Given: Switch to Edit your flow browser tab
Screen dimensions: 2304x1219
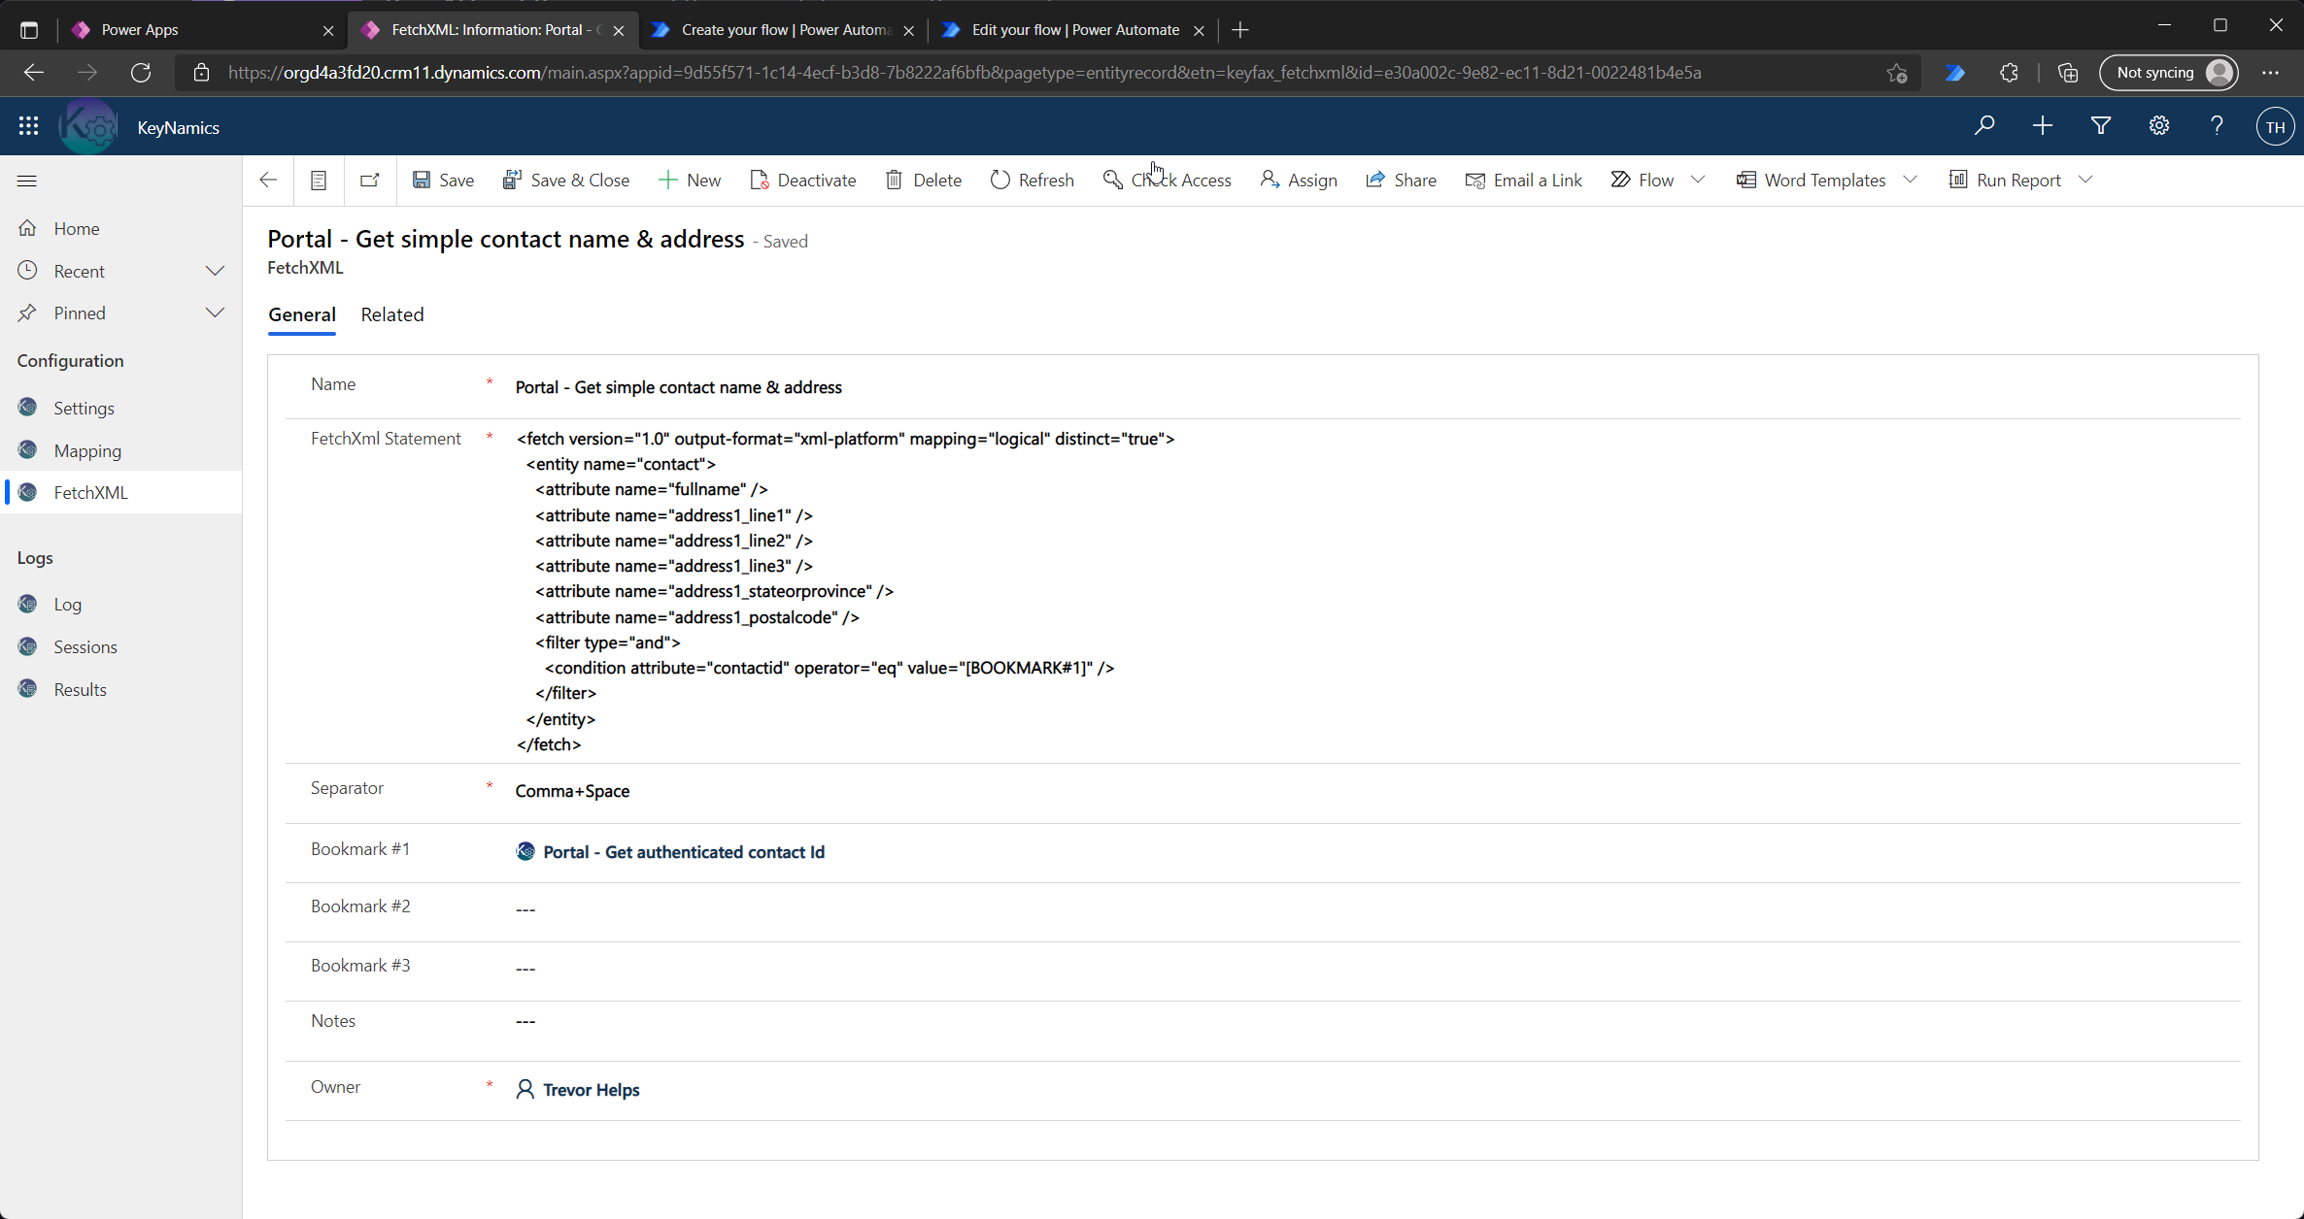Looking at the screenshot, I should click(1074, 30).
